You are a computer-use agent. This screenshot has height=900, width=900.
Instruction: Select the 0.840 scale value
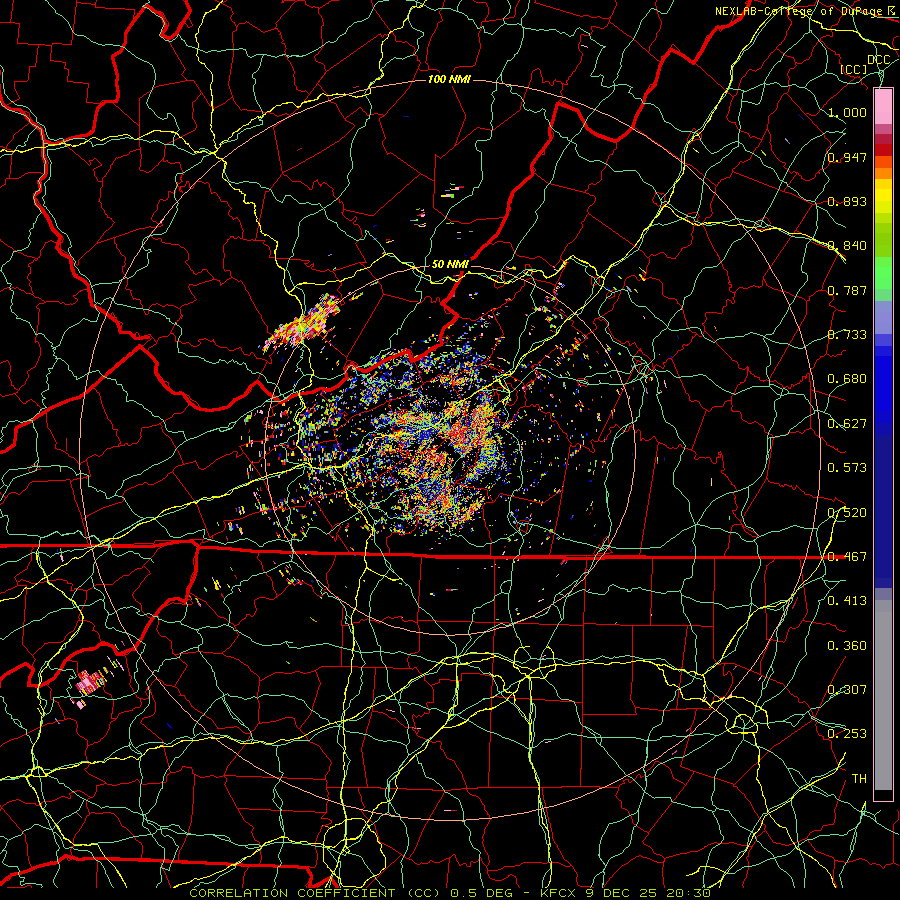pyautogui.click(x=847, y=246)
